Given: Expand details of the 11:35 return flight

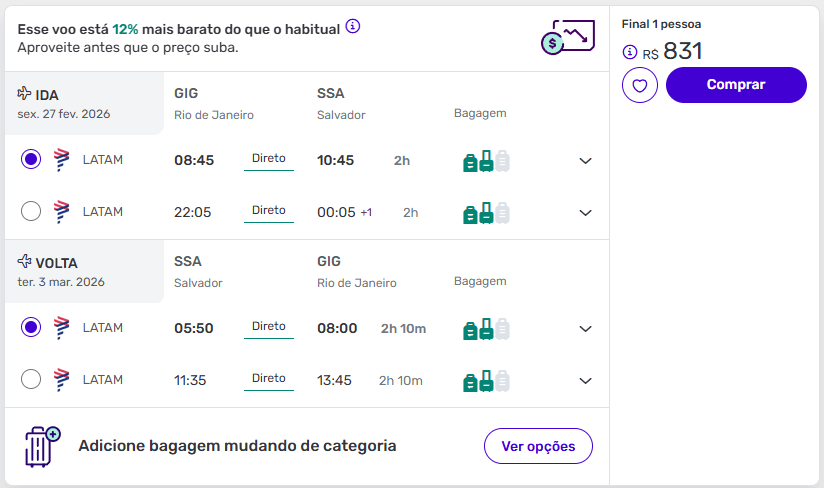Looking at the screenshot, I should tap(586, 380).
